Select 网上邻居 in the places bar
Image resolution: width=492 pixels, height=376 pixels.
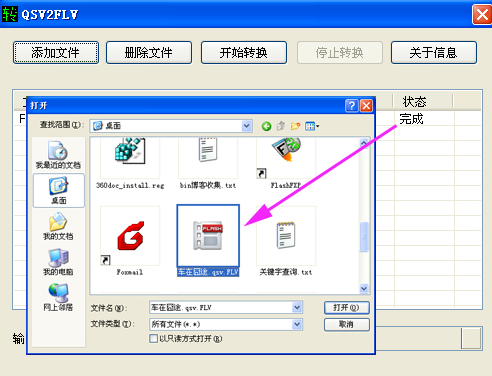58,298
